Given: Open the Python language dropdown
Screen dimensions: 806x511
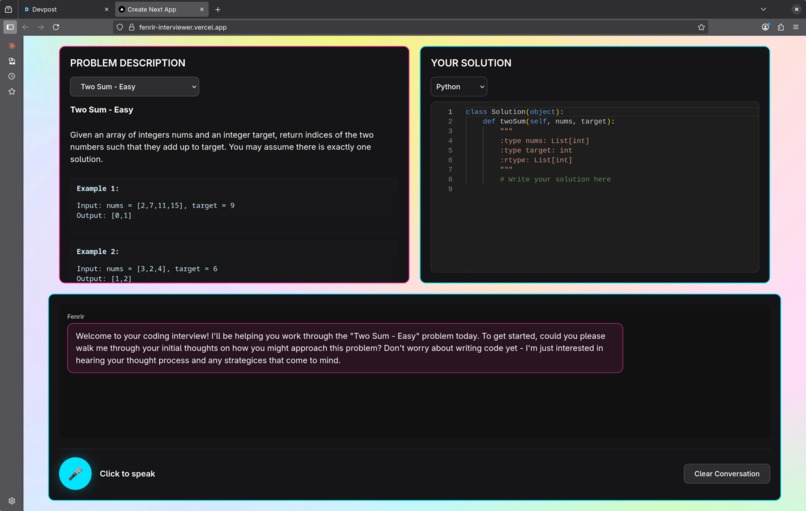Looking at the screenshot, I should pos(459,87).
